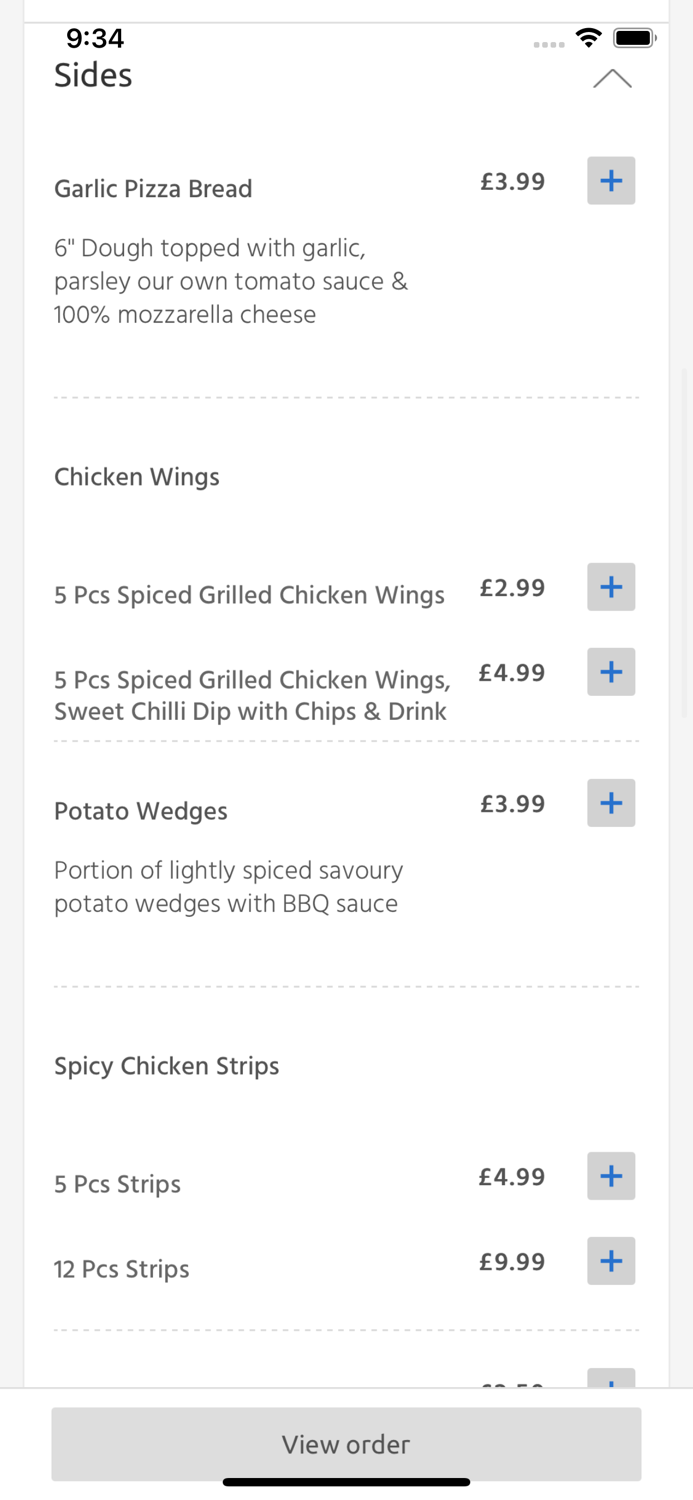
Task: Add 5 Pcs Strips to the order
Action: [611, 1176]
